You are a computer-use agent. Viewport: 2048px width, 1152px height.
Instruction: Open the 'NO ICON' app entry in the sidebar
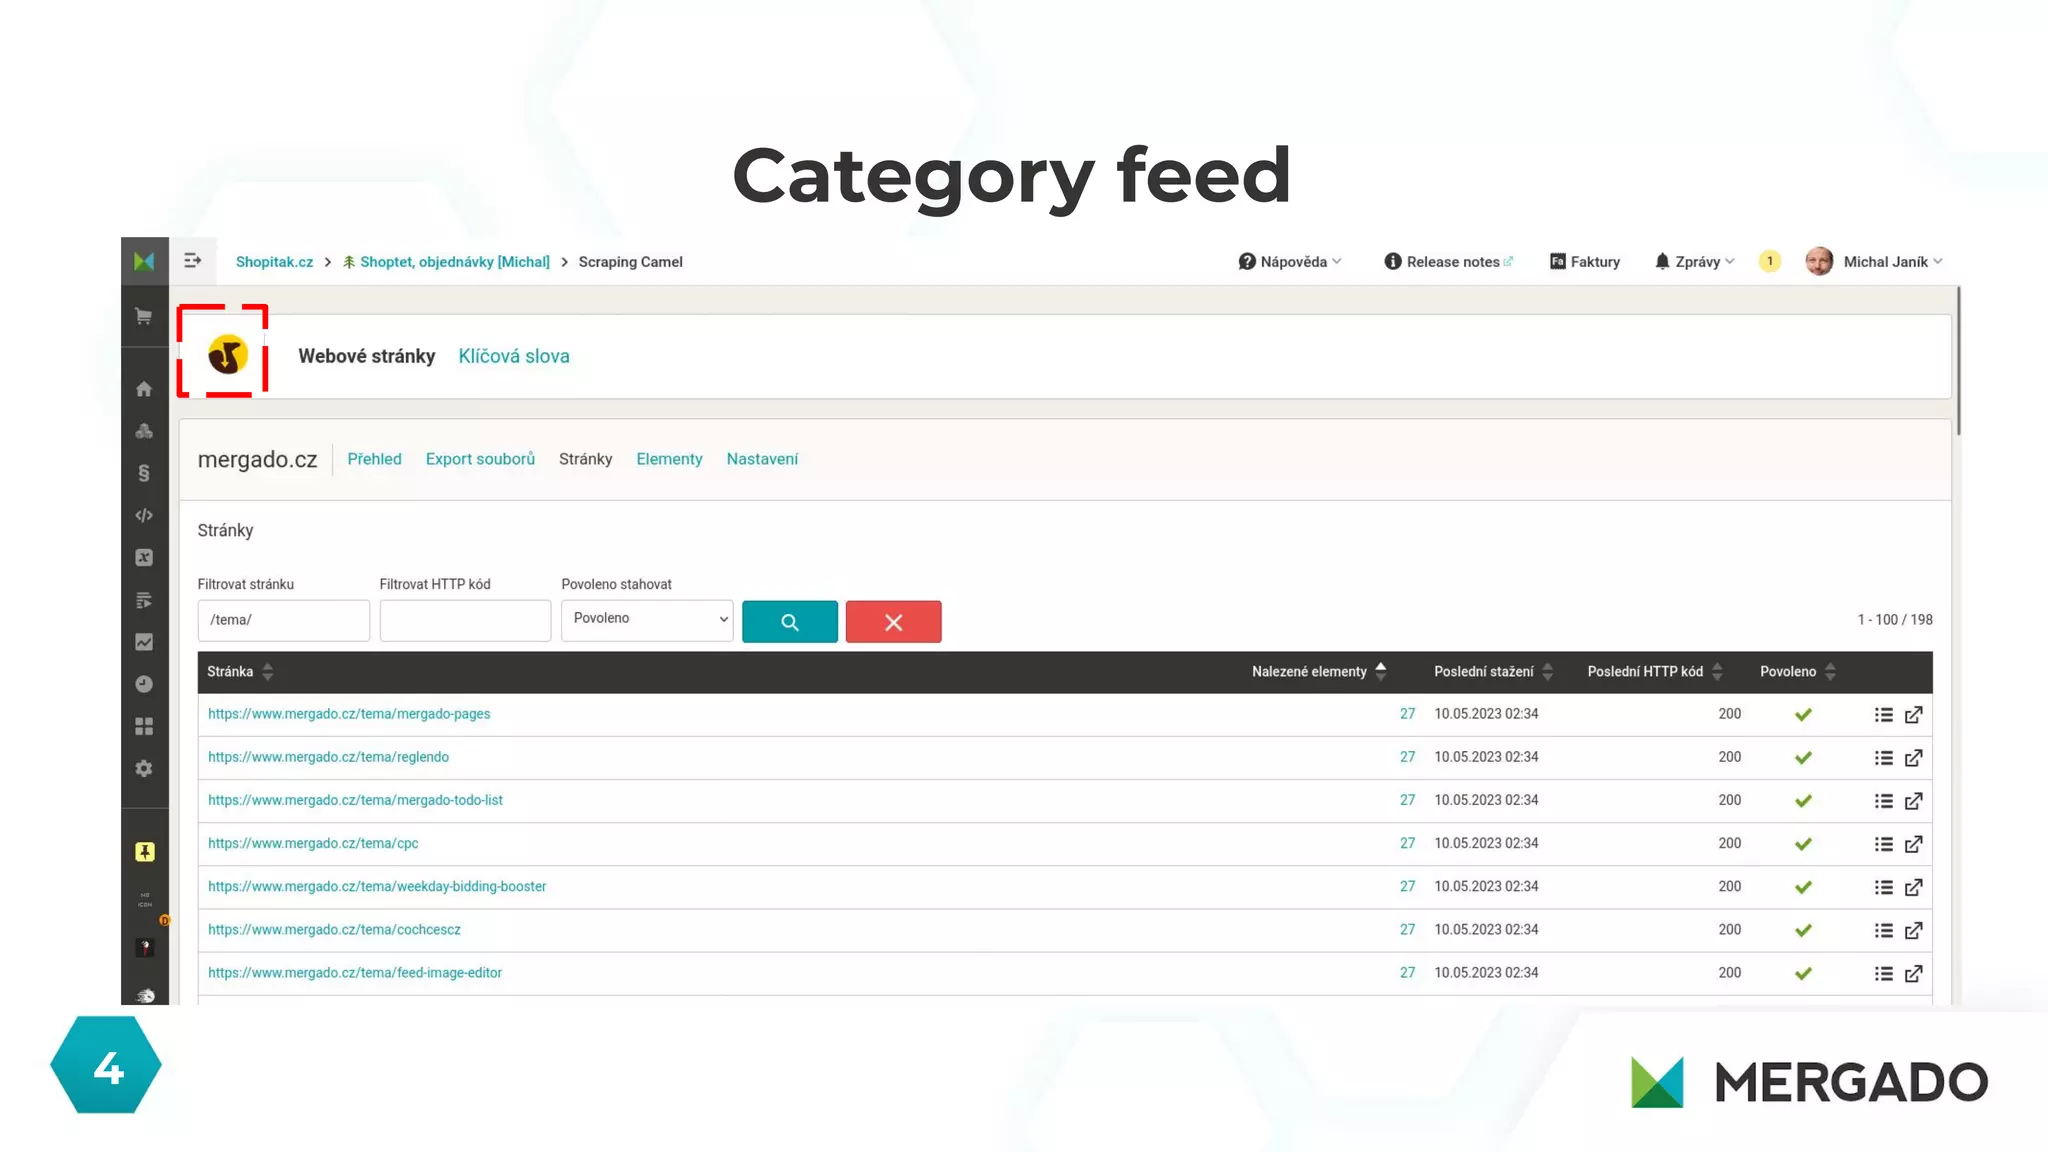click(145, 900)
